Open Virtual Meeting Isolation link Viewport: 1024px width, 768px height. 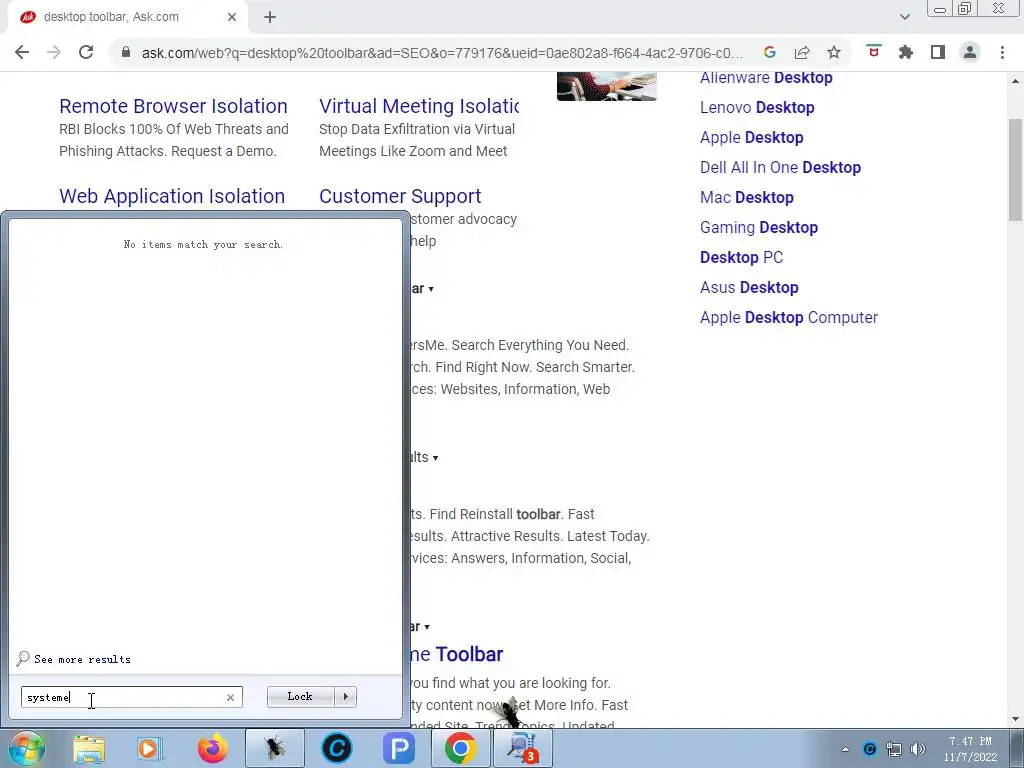click(419, 106)
